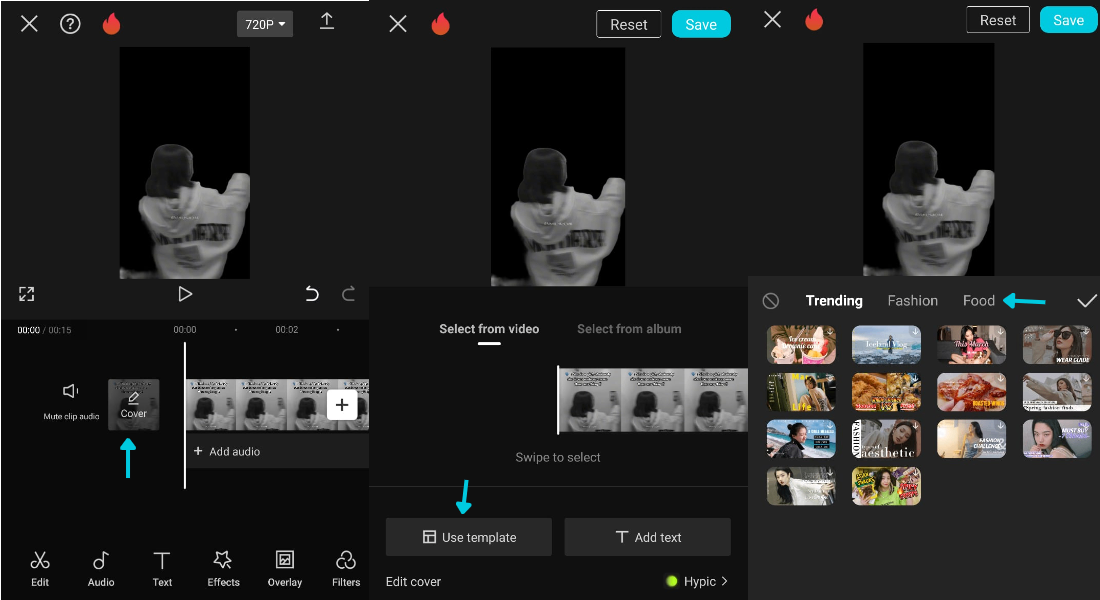
Task: Tap the flame icon in the right panel
Action: [814, 20]
